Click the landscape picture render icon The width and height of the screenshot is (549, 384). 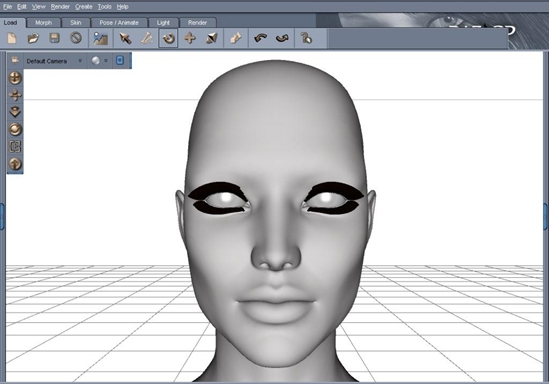100,38
